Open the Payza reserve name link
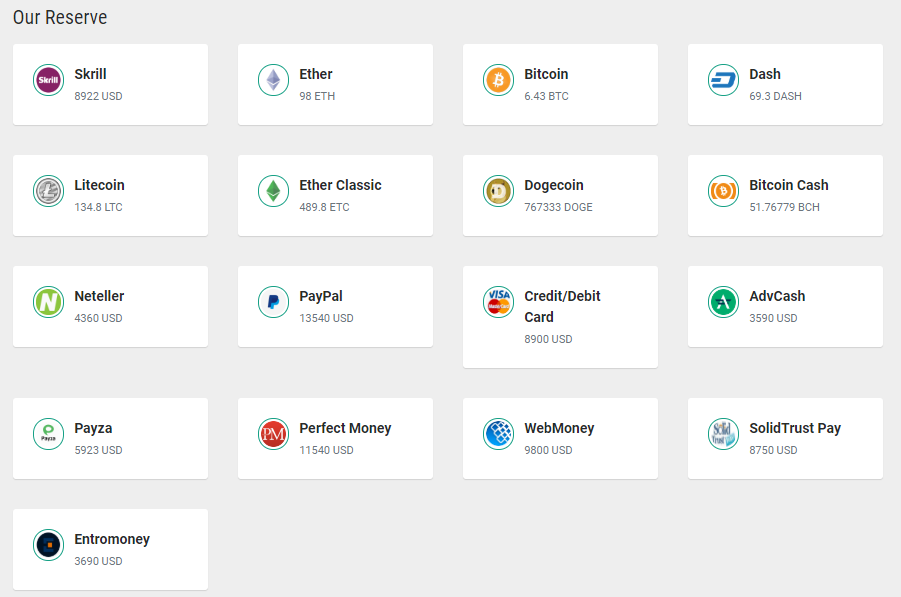The width and height of the screenshot is (901, 597). [93, 428]
